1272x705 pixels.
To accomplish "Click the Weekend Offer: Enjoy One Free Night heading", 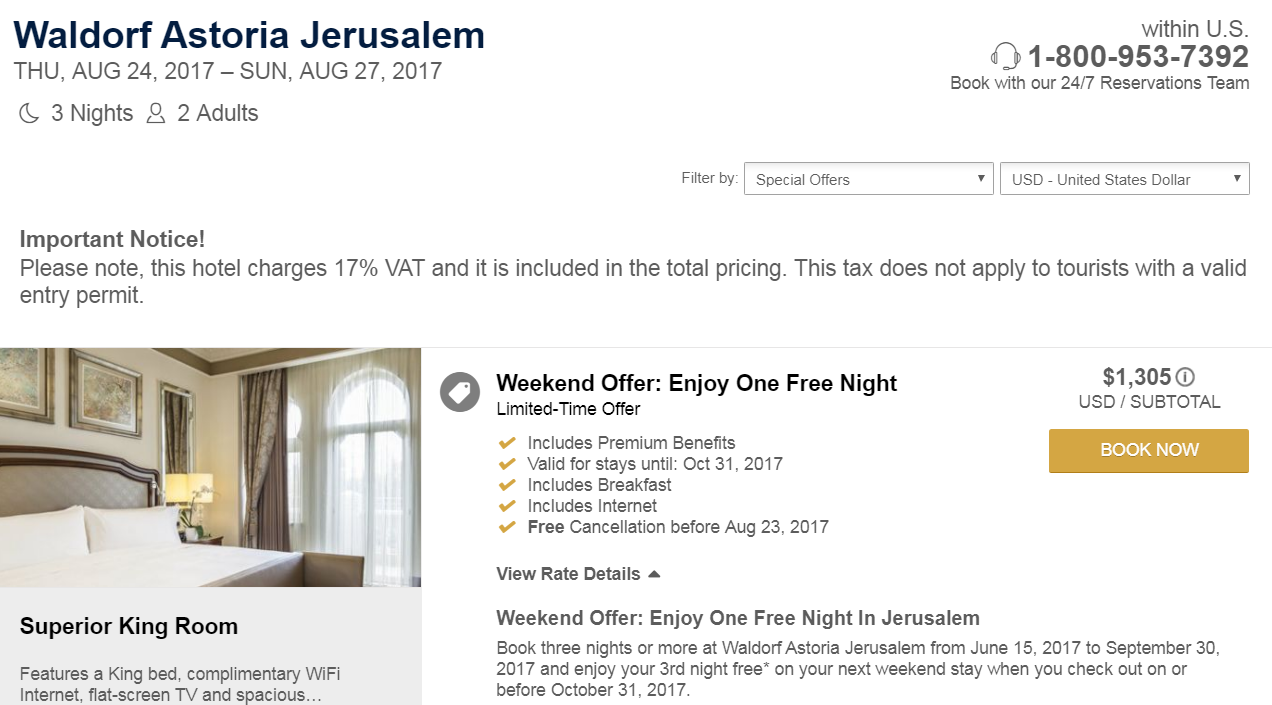I will click(x=696, y=383).
